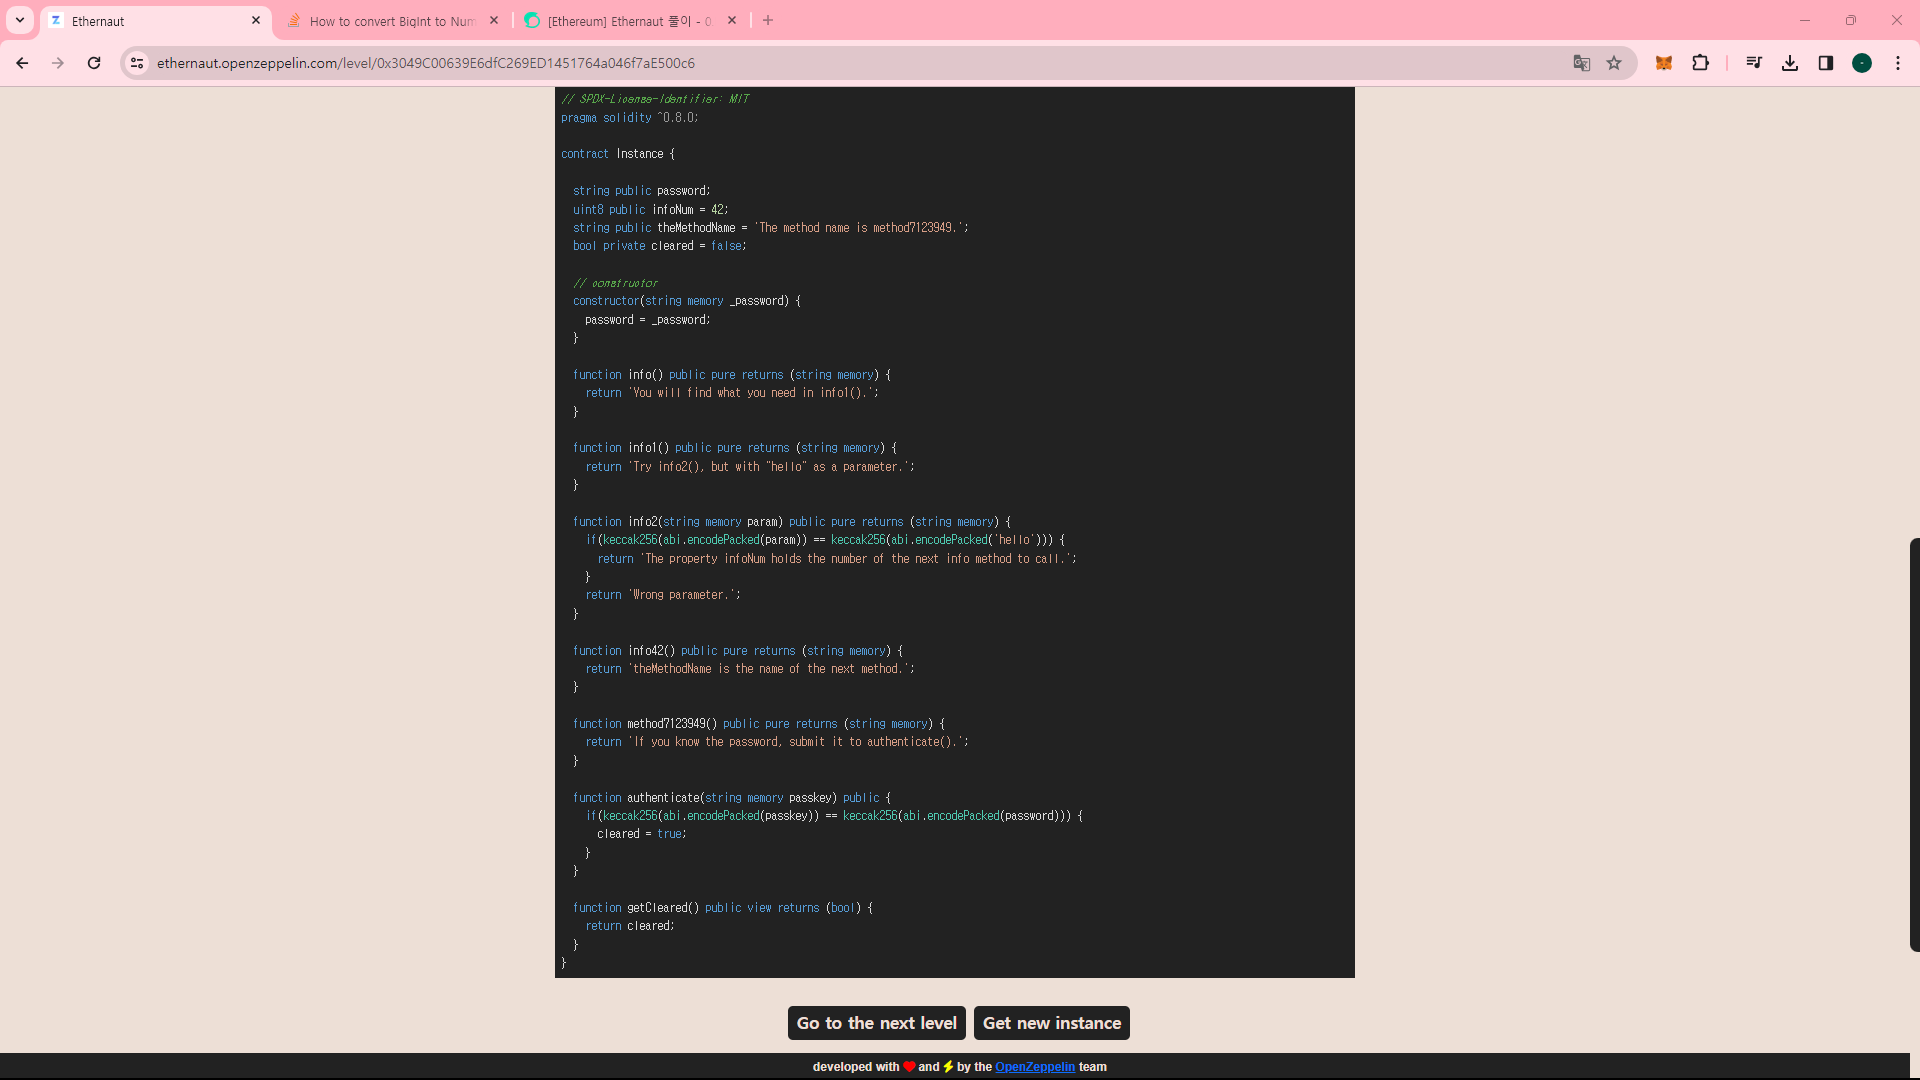Bookmark this page with the star icon
The width and height of the screenshot is (1920, 1080).
1614,63
